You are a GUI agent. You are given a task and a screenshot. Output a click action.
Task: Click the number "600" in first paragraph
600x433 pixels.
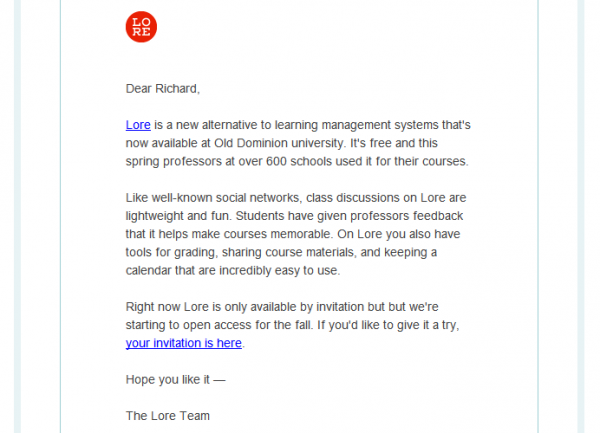(x=276, y=161)
